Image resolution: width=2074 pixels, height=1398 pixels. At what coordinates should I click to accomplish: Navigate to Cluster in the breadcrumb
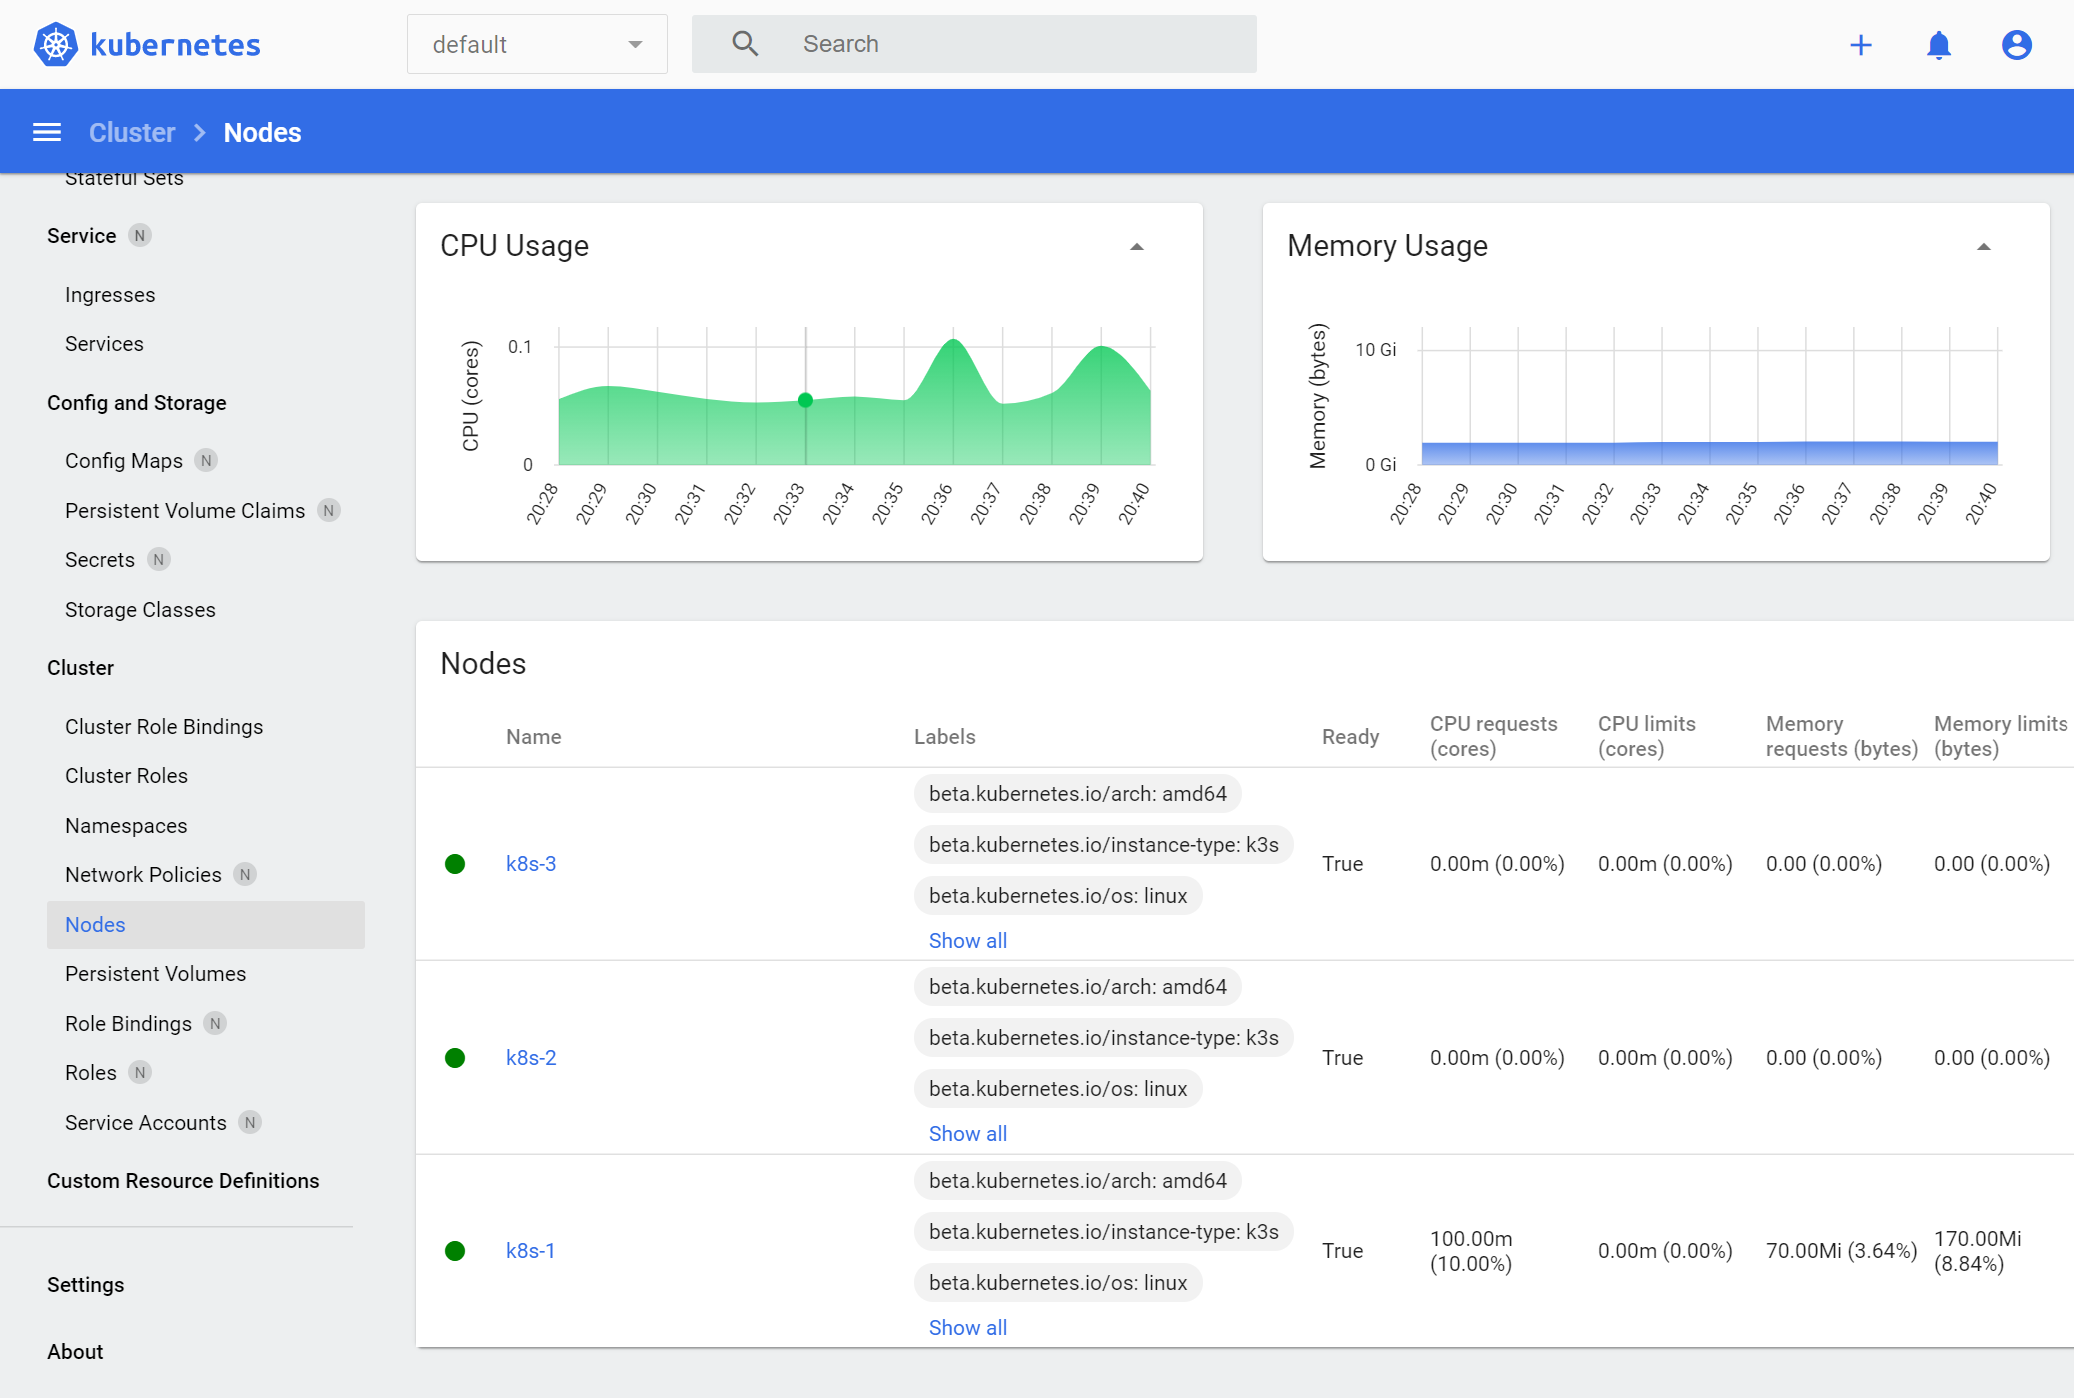131,131
